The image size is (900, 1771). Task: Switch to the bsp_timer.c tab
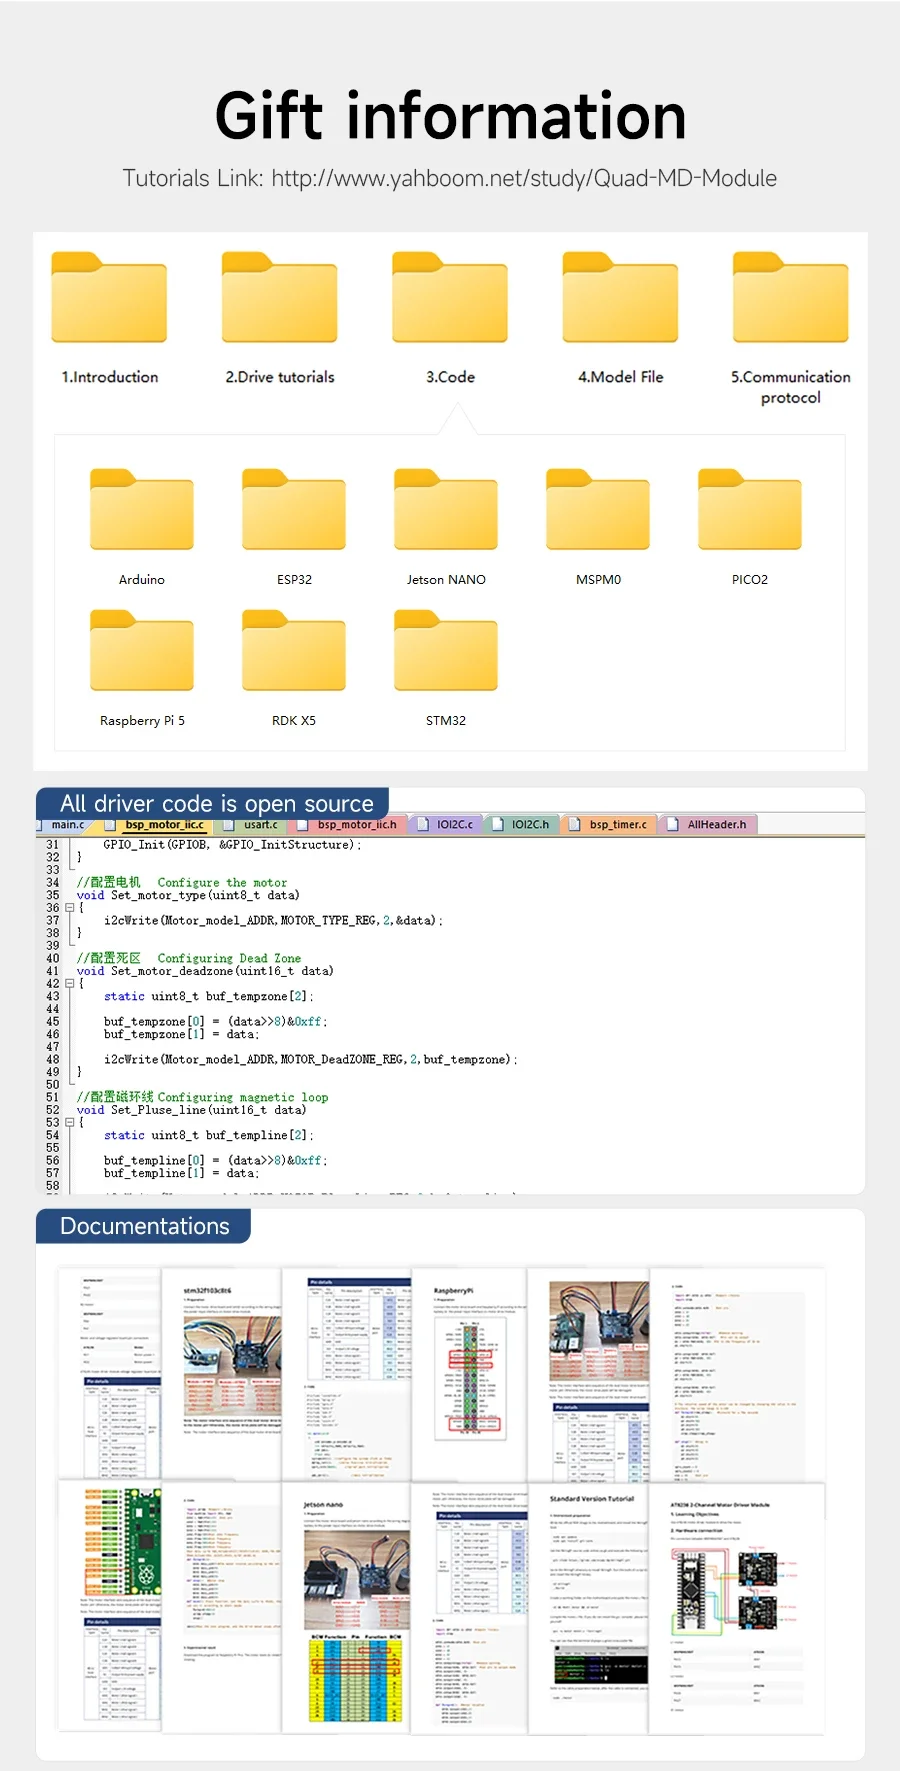(x=609, y=825)
